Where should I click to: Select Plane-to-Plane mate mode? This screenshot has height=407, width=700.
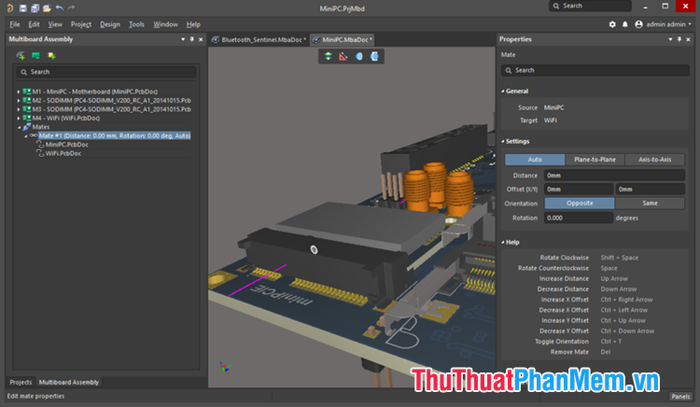click(x=595, y=159)
